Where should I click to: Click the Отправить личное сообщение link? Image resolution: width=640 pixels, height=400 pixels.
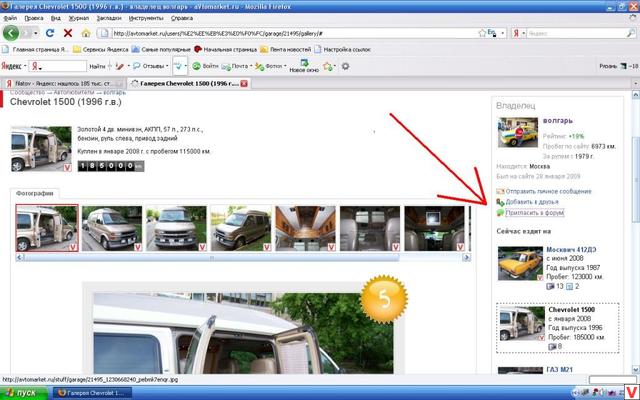pyautogui.click(x=548, y=191)
